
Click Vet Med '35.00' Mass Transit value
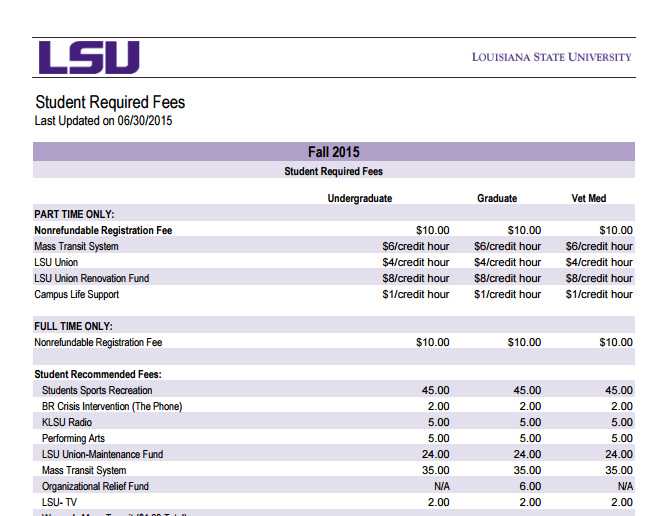[x=619, y=470]
